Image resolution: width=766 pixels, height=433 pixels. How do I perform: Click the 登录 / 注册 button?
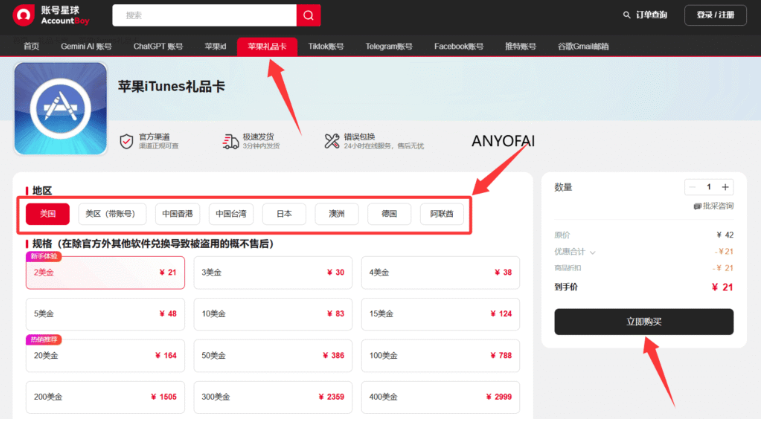[x=715, y=15]
